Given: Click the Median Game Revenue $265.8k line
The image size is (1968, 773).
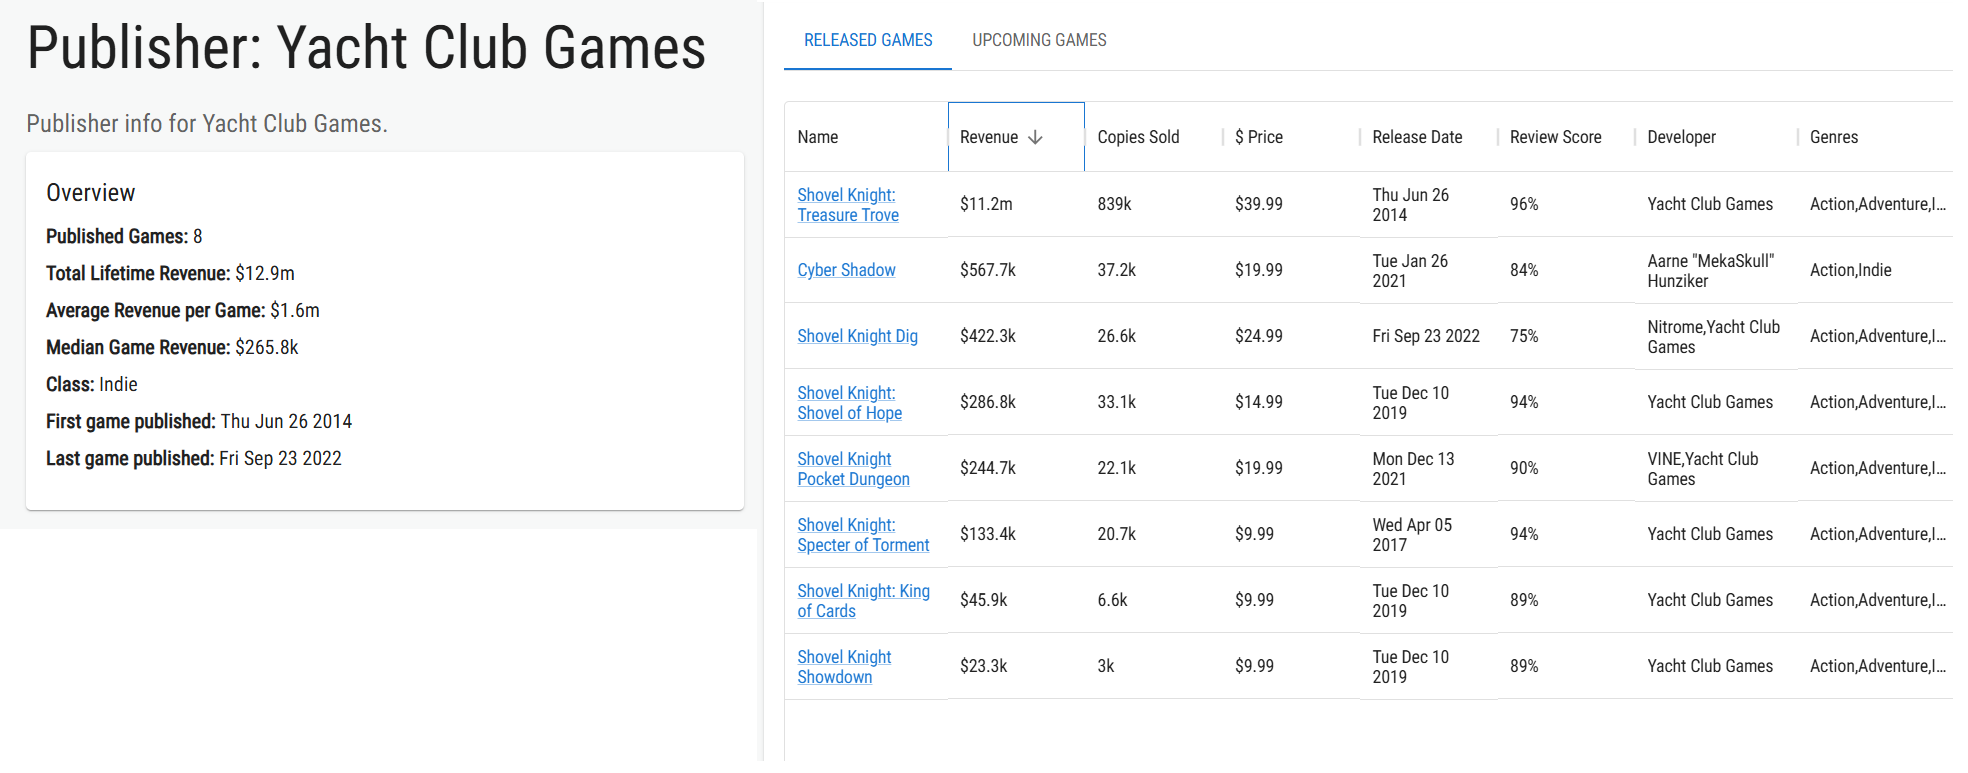Looking at the screenshot, I should pos(172,347).
